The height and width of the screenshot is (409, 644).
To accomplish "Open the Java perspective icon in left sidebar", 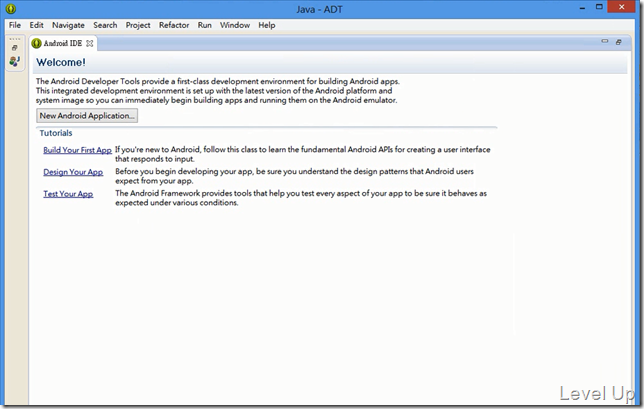I will (14, 61).
